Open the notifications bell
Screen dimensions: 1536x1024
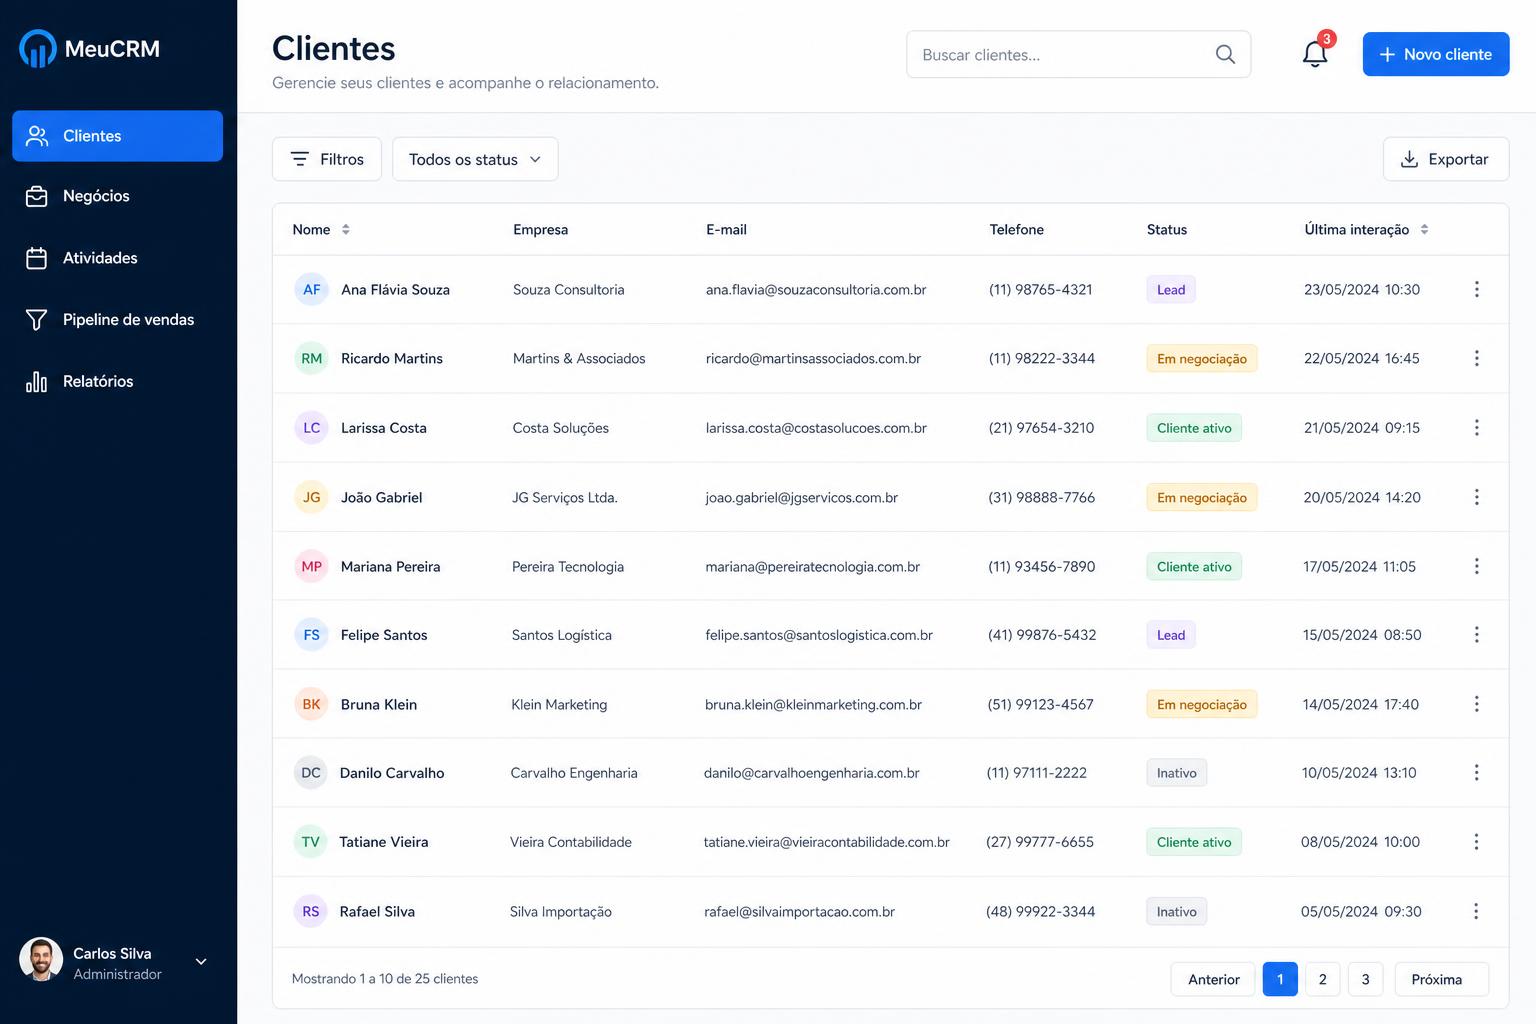pyautogui.click(x=1315, y=54)
